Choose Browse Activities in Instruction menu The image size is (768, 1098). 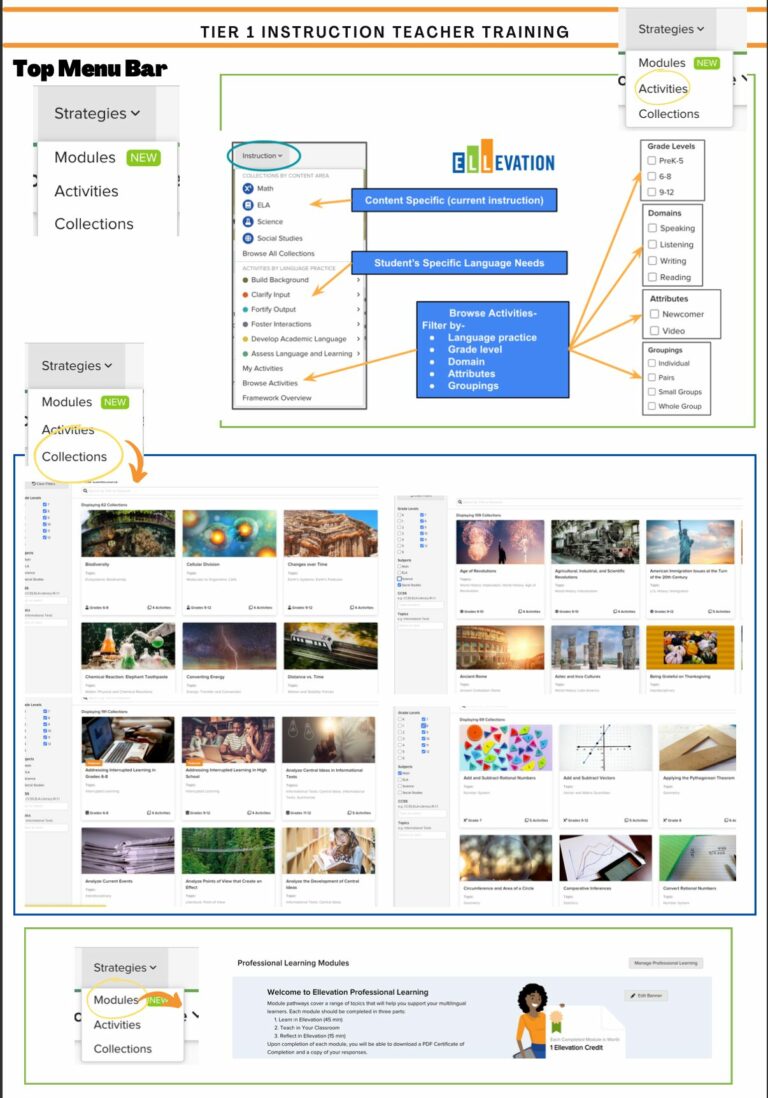point(270,383)
